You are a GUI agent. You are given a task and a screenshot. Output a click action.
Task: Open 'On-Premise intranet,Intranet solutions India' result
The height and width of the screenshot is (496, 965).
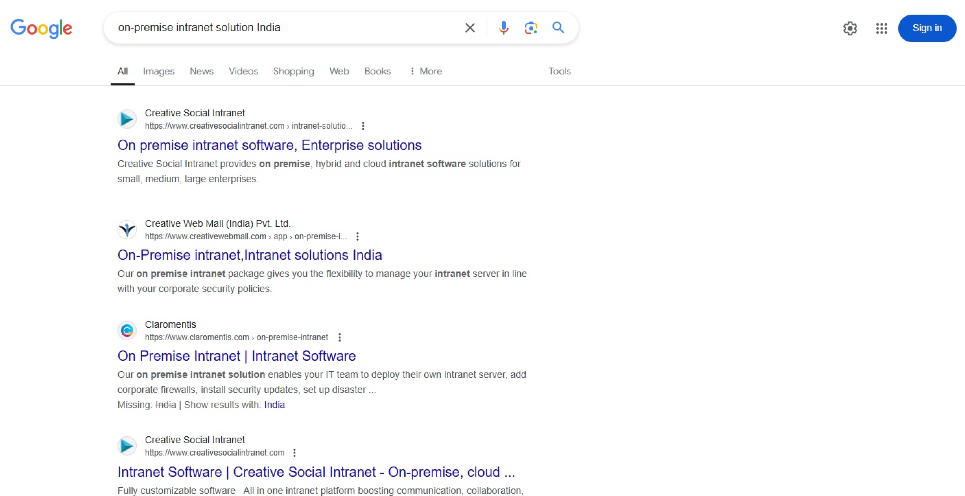(x=250, y=255)
